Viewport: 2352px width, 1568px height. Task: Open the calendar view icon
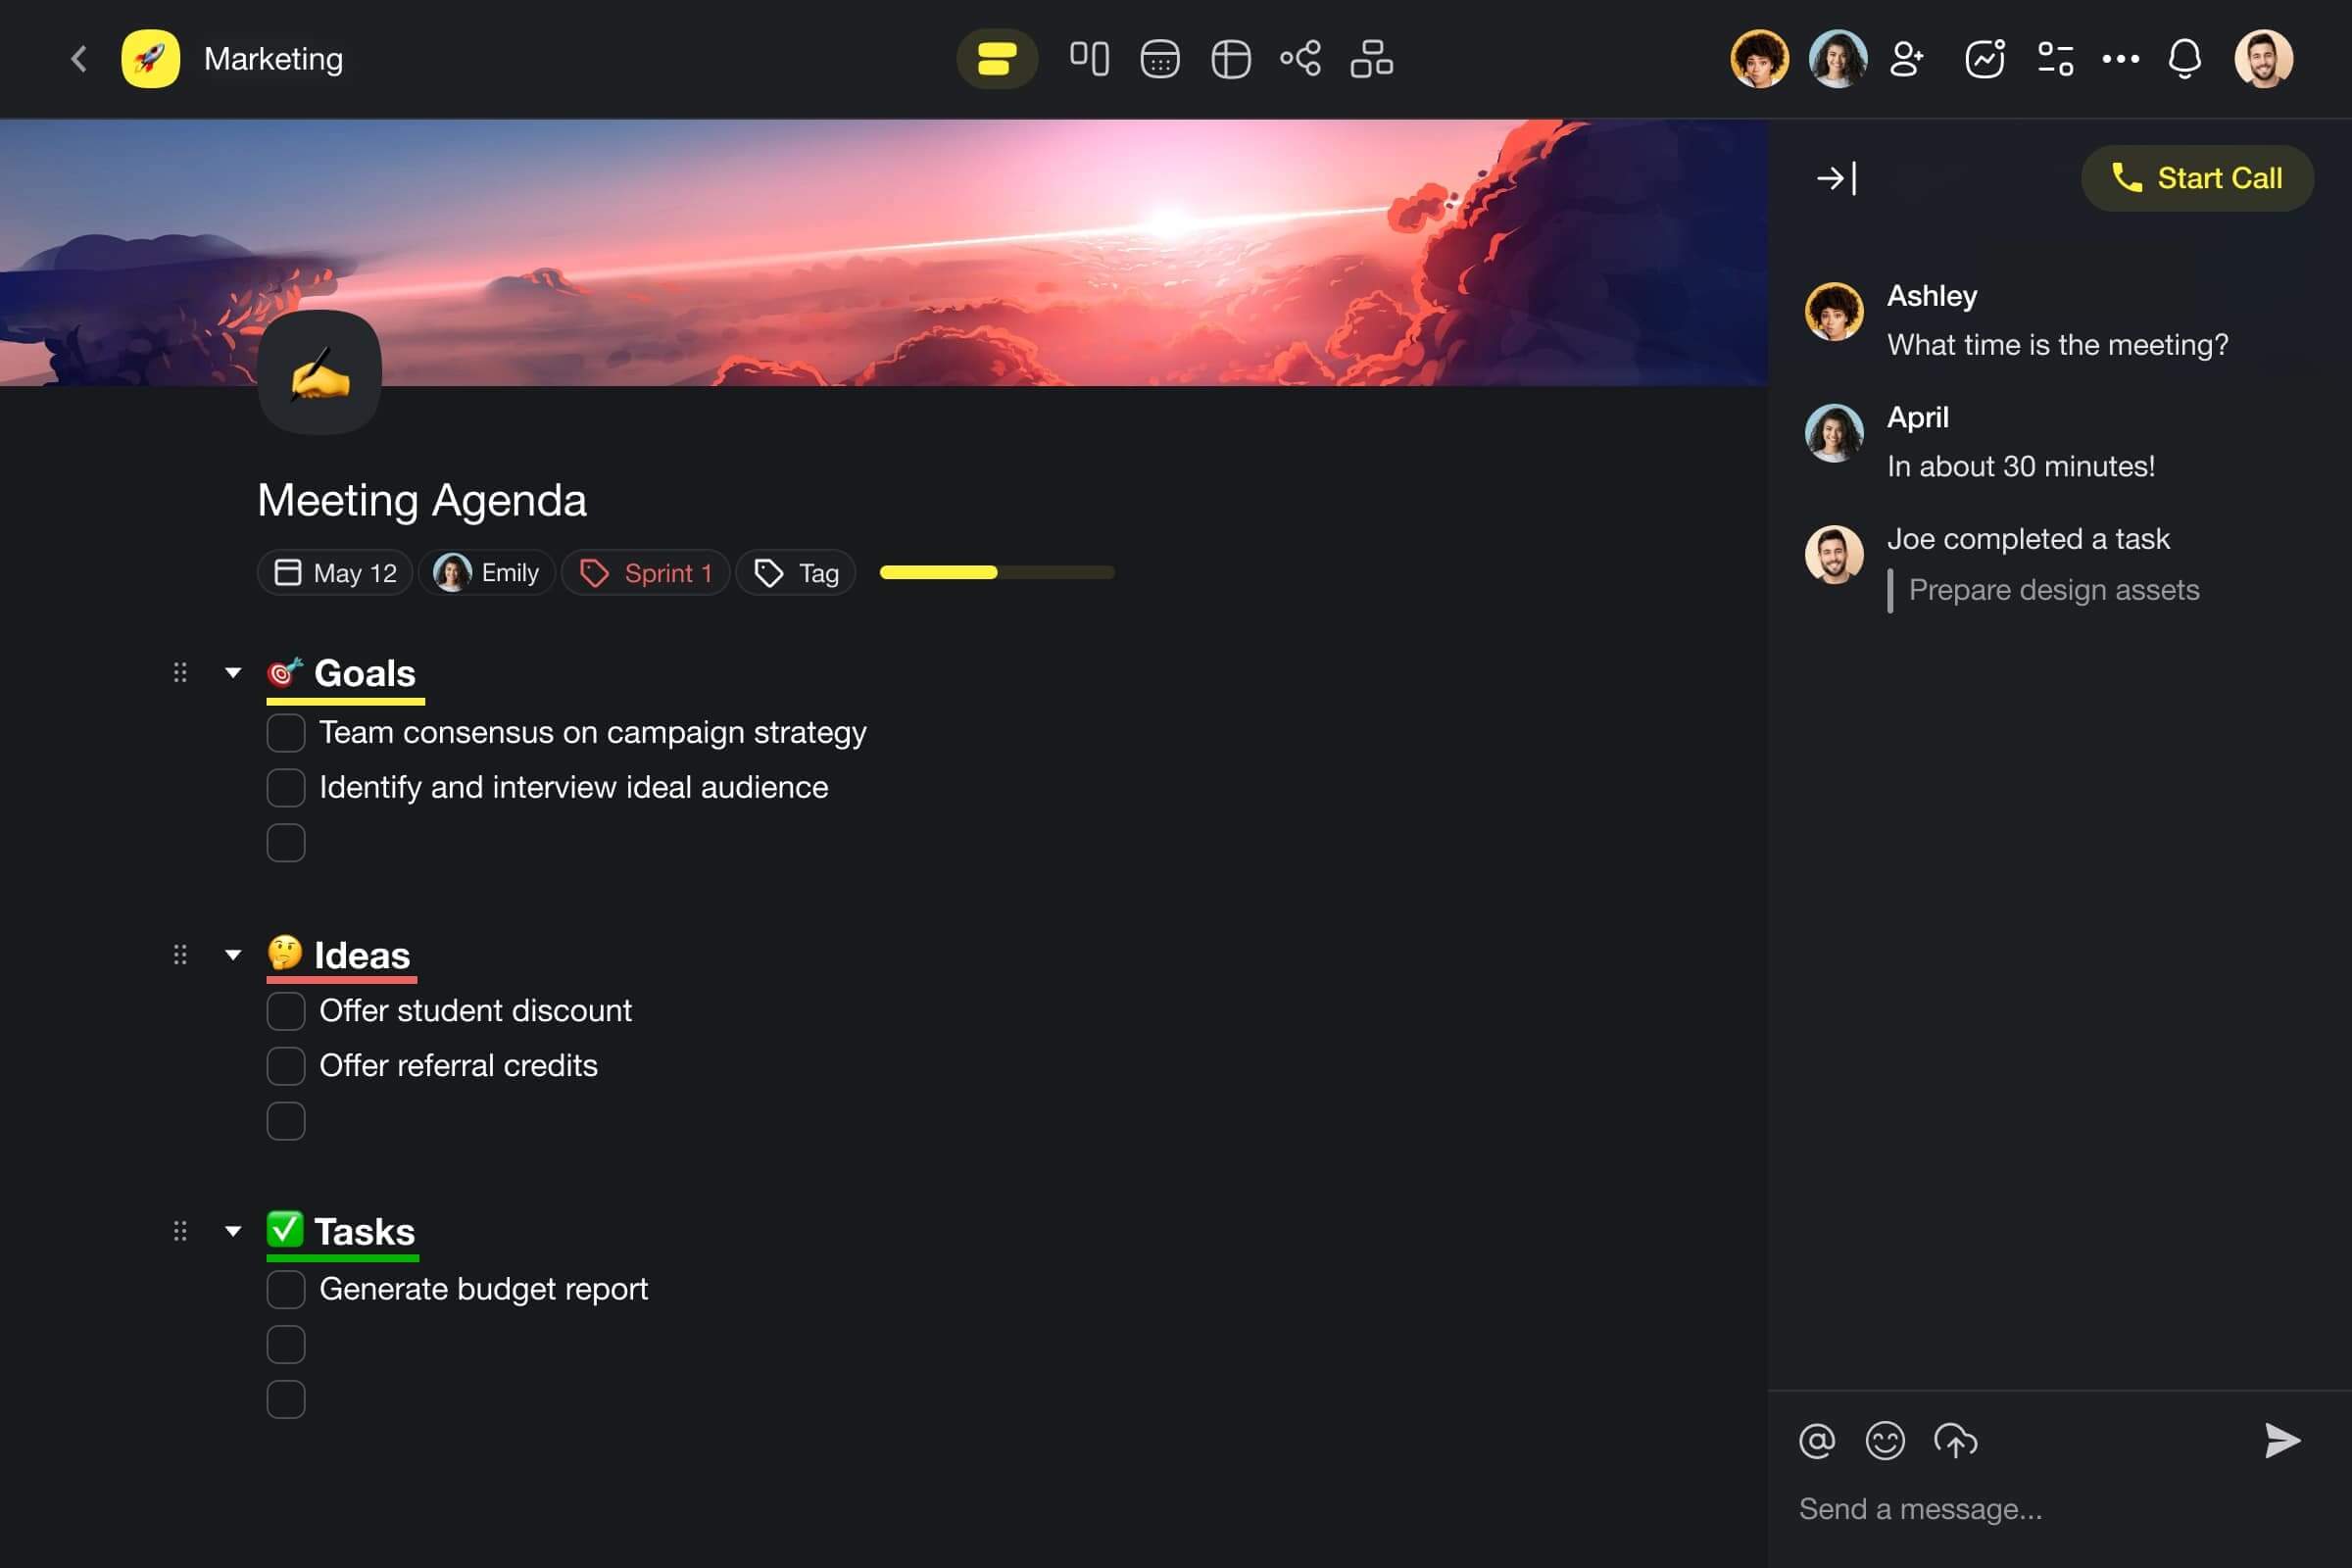[x=1160, y=58]
